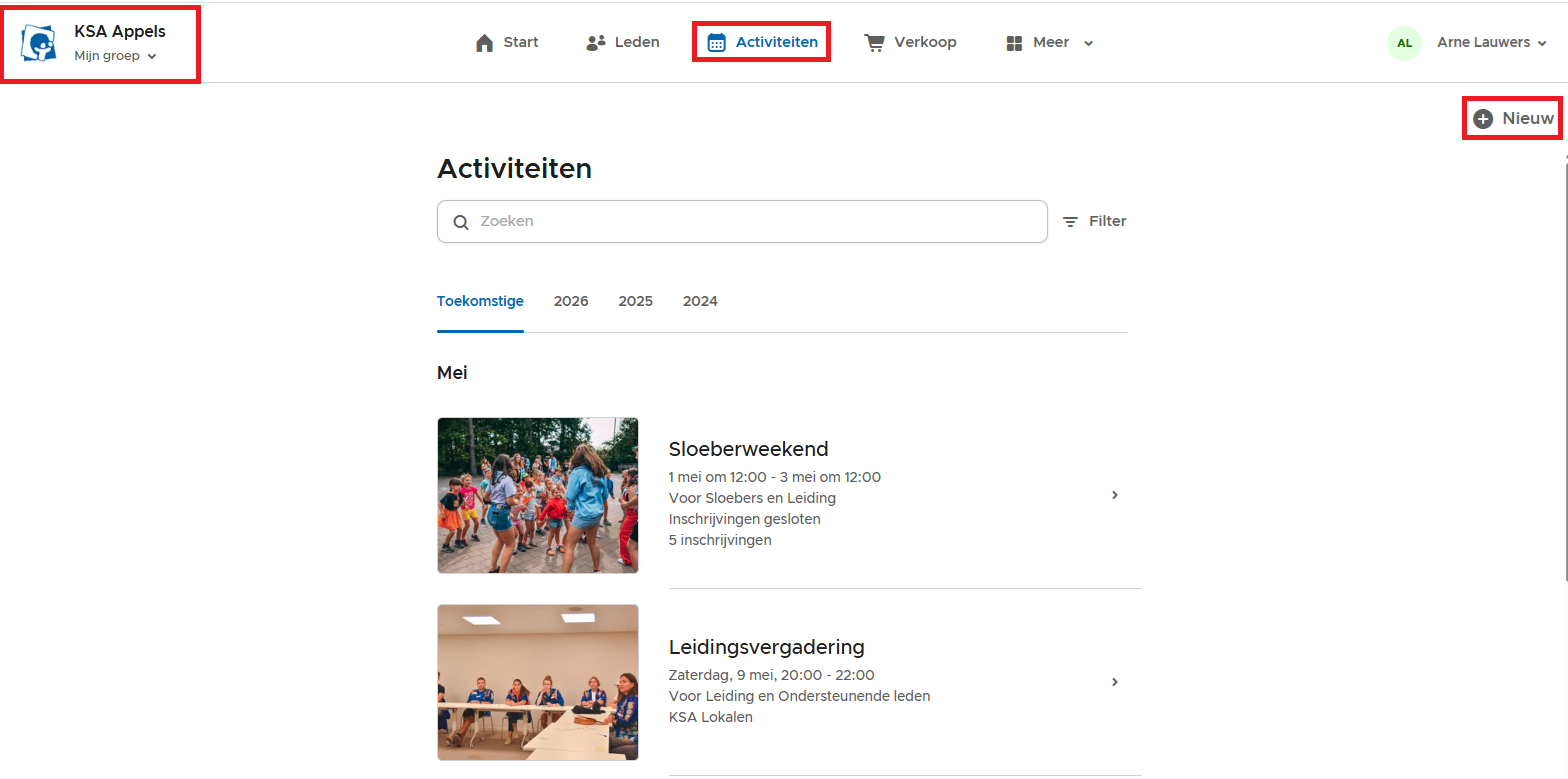Click the Start home icon
Viewport: 1568px width, 779px height.
[485, 43]
